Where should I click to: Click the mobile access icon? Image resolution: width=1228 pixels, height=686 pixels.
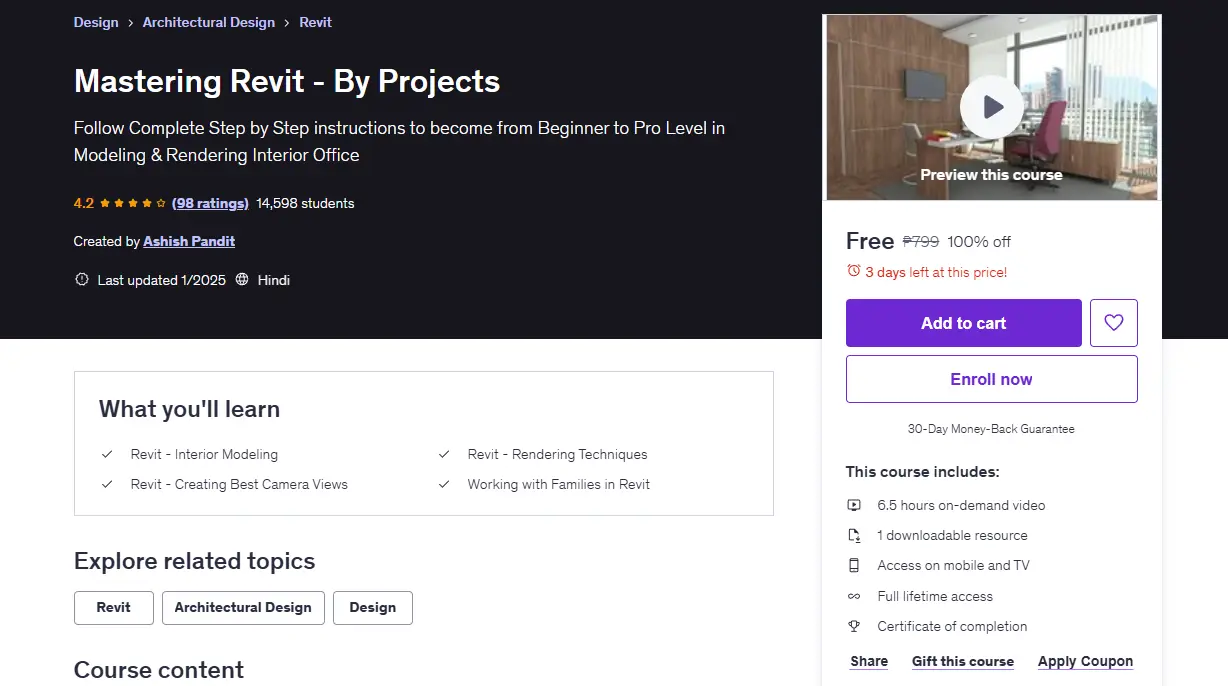(854, 565)
